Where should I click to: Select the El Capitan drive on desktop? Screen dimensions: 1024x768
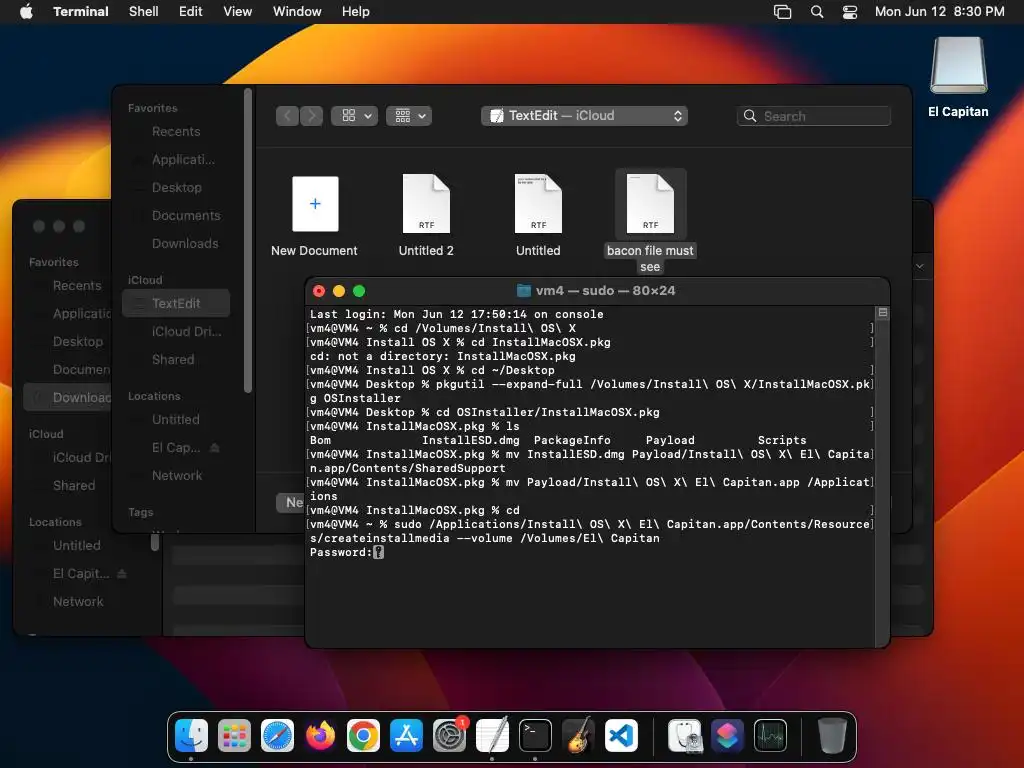(x=958, y=77)
